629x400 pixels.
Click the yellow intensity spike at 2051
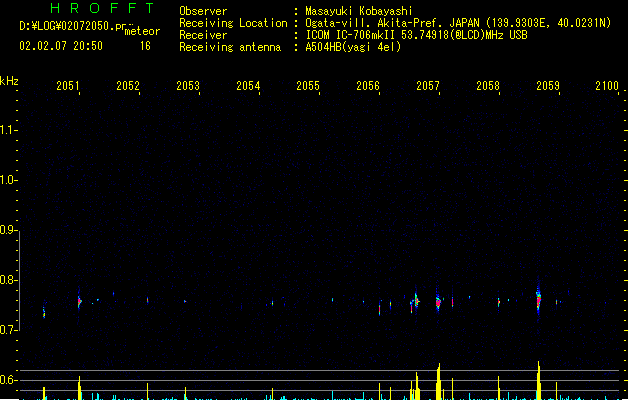tap(79, 388)
